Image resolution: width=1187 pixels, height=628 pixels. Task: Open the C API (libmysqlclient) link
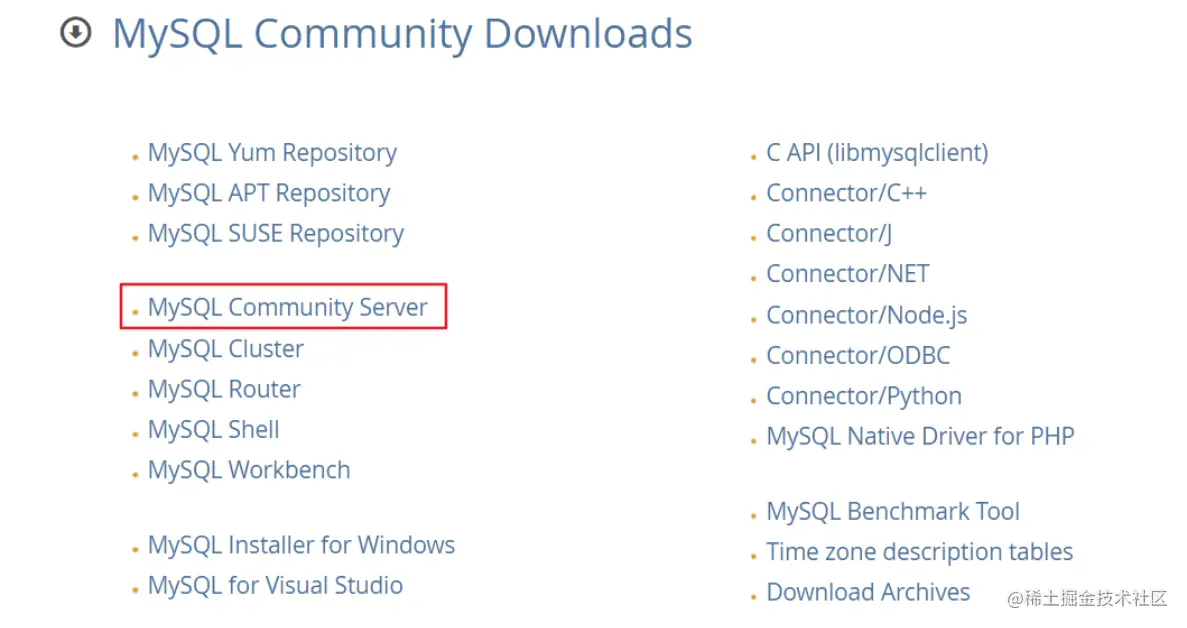tap(877, 154)
